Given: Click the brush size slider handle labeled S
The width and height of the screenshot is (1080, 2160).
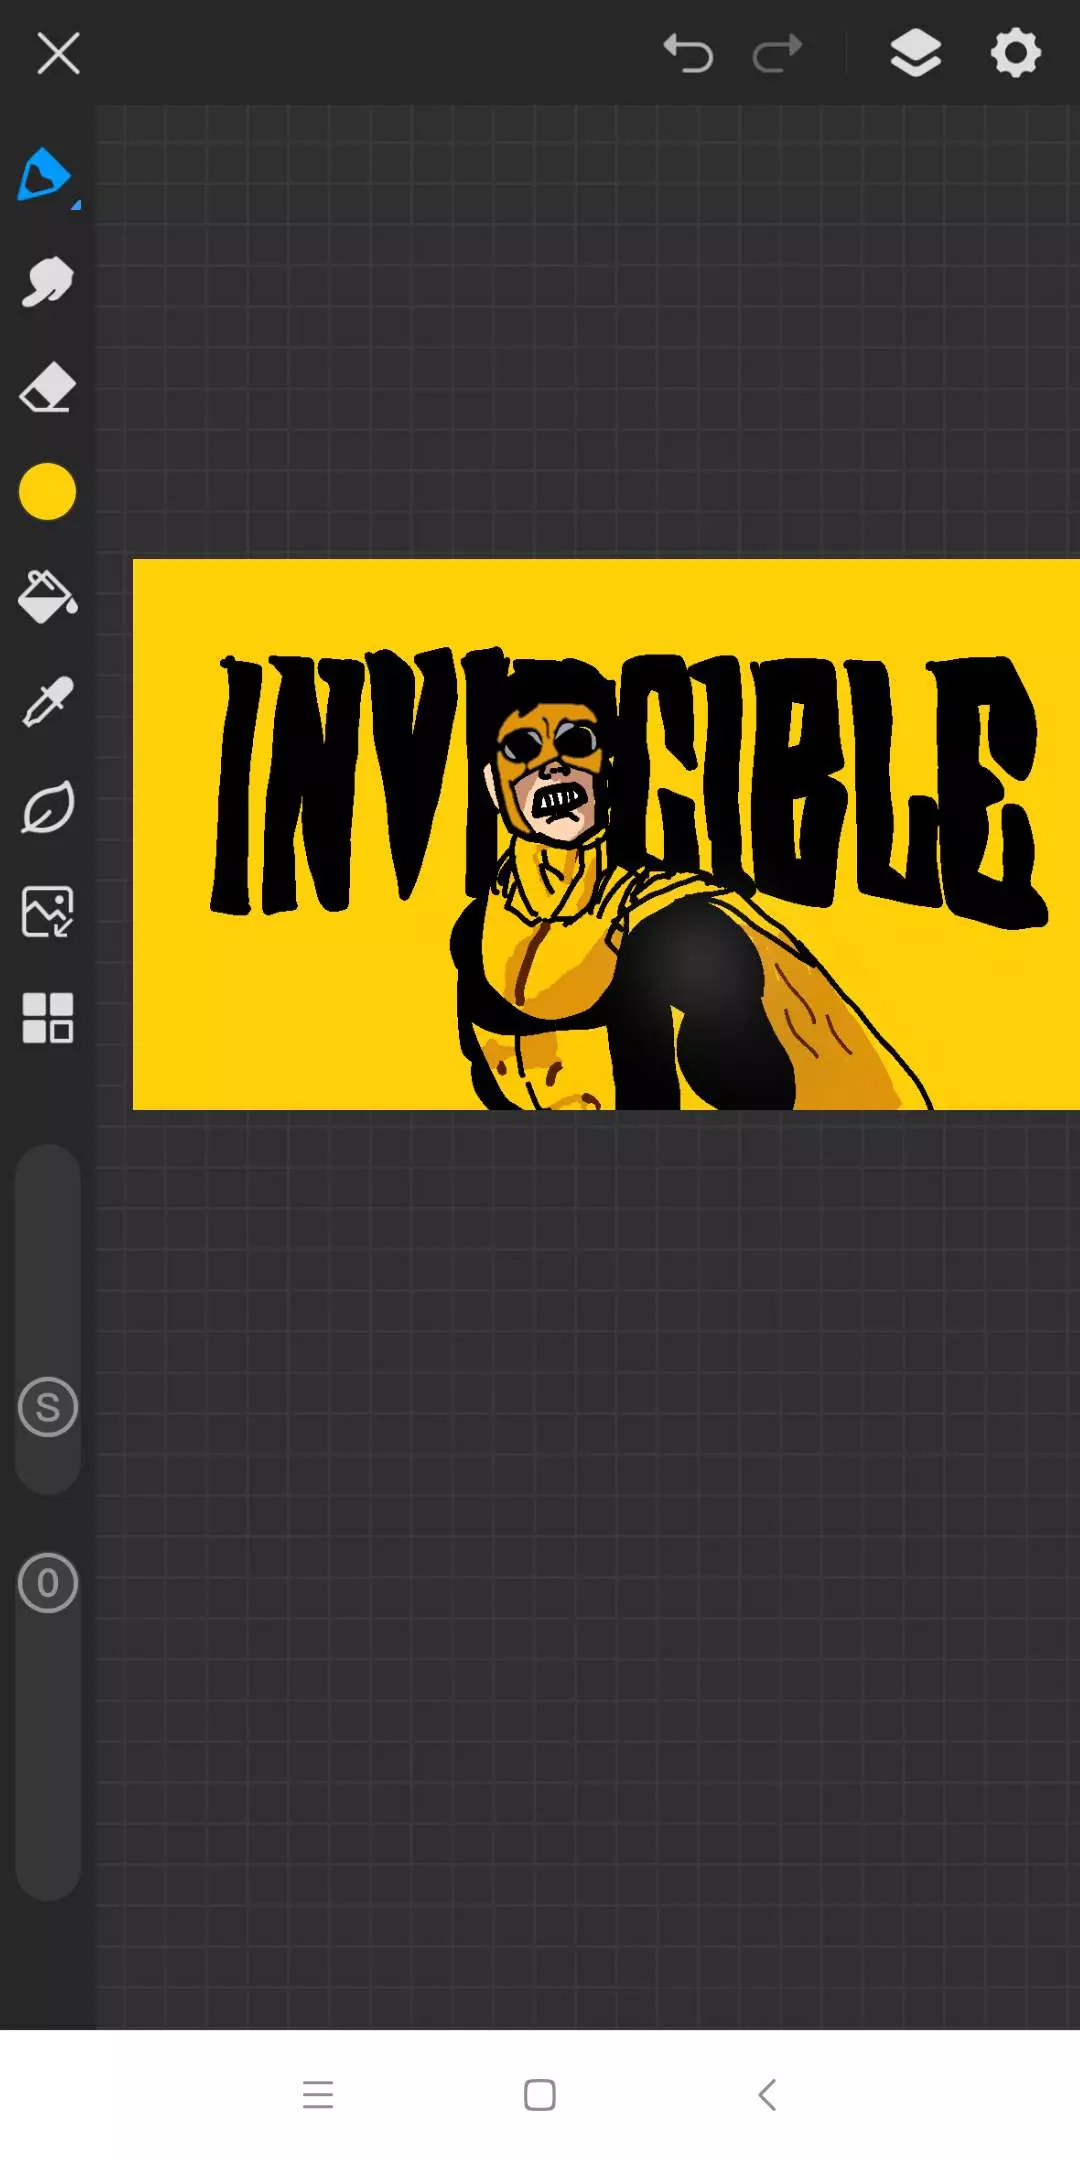Looking at the screenshot, I should [48, 1408].
